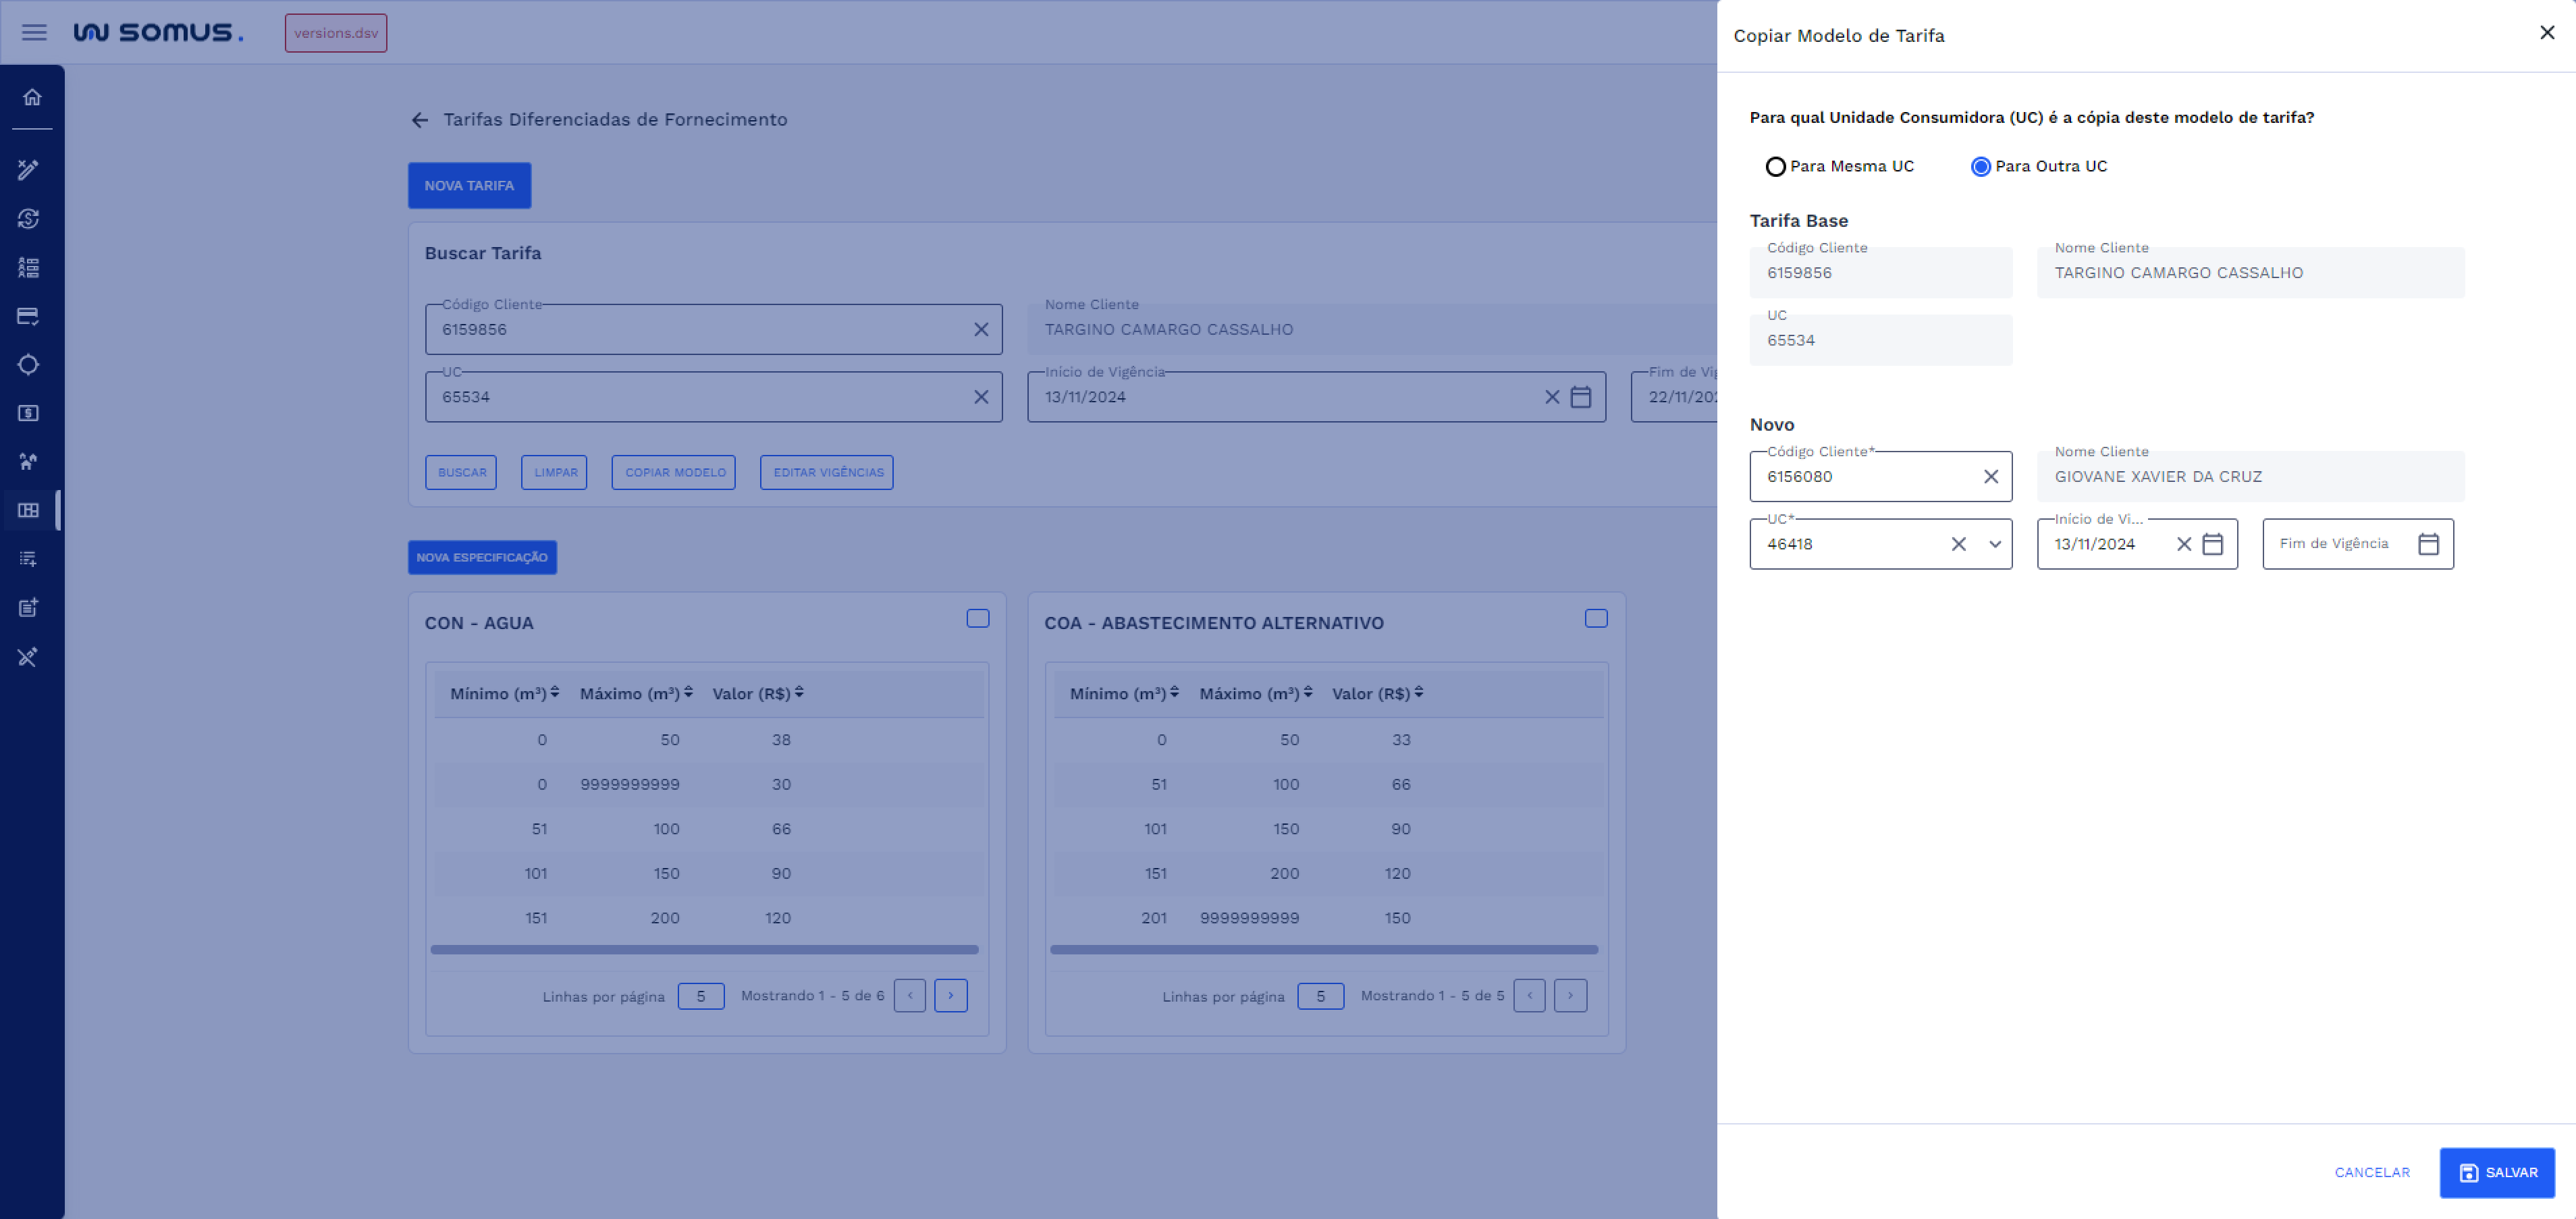Click the CANCELAR button
This screenshot has height=1219, width=2576.
[2371, 1173]
